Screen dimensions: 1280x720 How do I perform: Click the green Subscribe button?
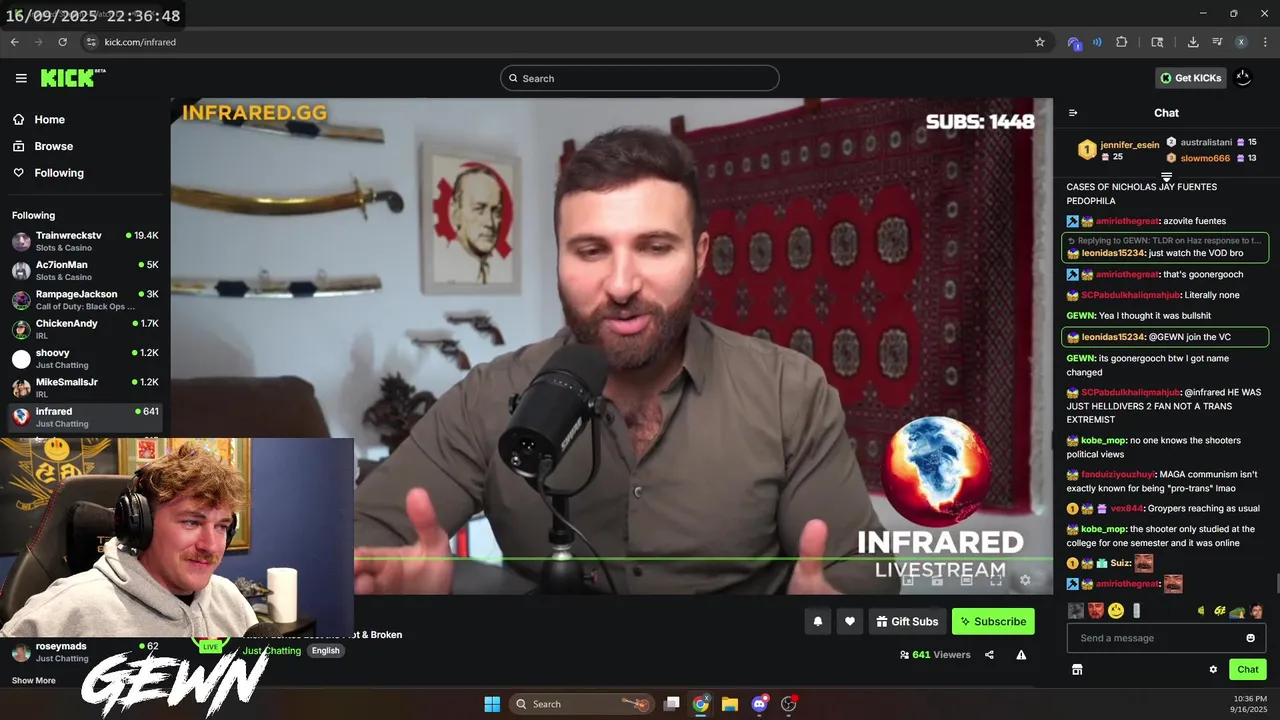pos(993,621)
